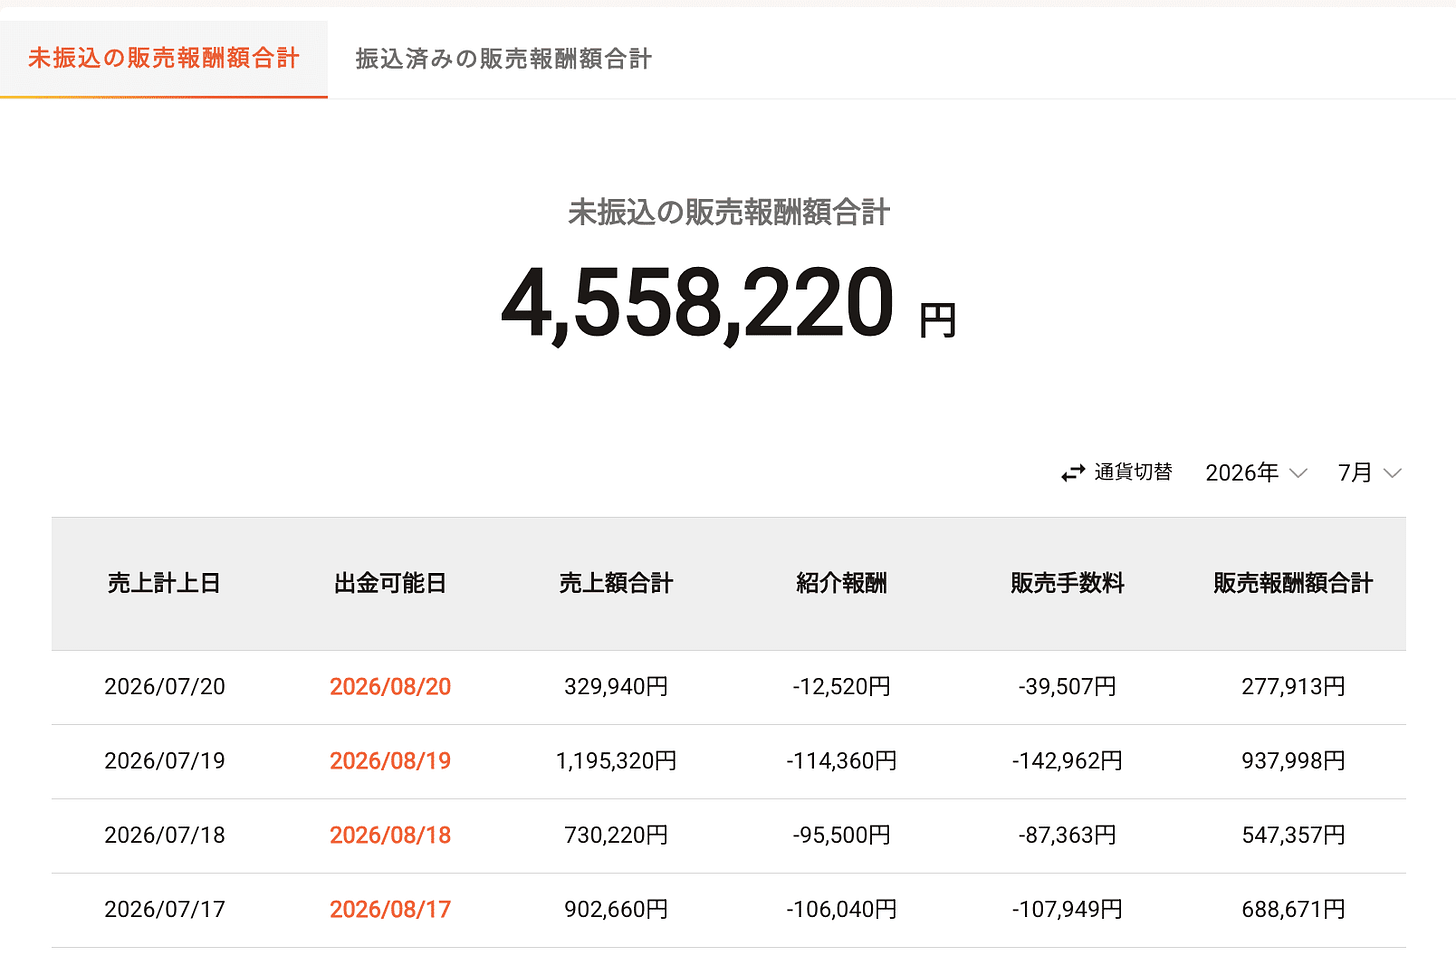Open 振込済みの販売報酬額合計 tab
The width and height of the screenshot is (1456, 963).
coord(503,59)
